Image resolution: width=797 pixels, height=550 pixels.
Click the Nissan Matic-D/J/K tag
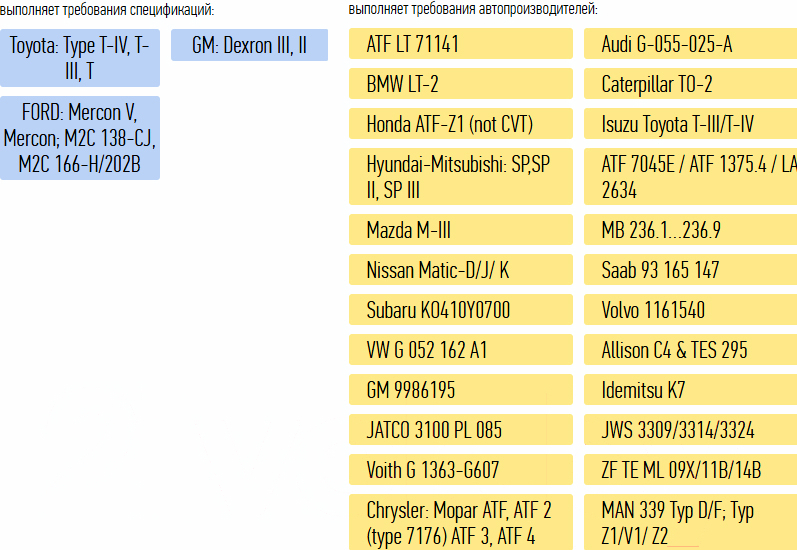click(x=461, y=270)
